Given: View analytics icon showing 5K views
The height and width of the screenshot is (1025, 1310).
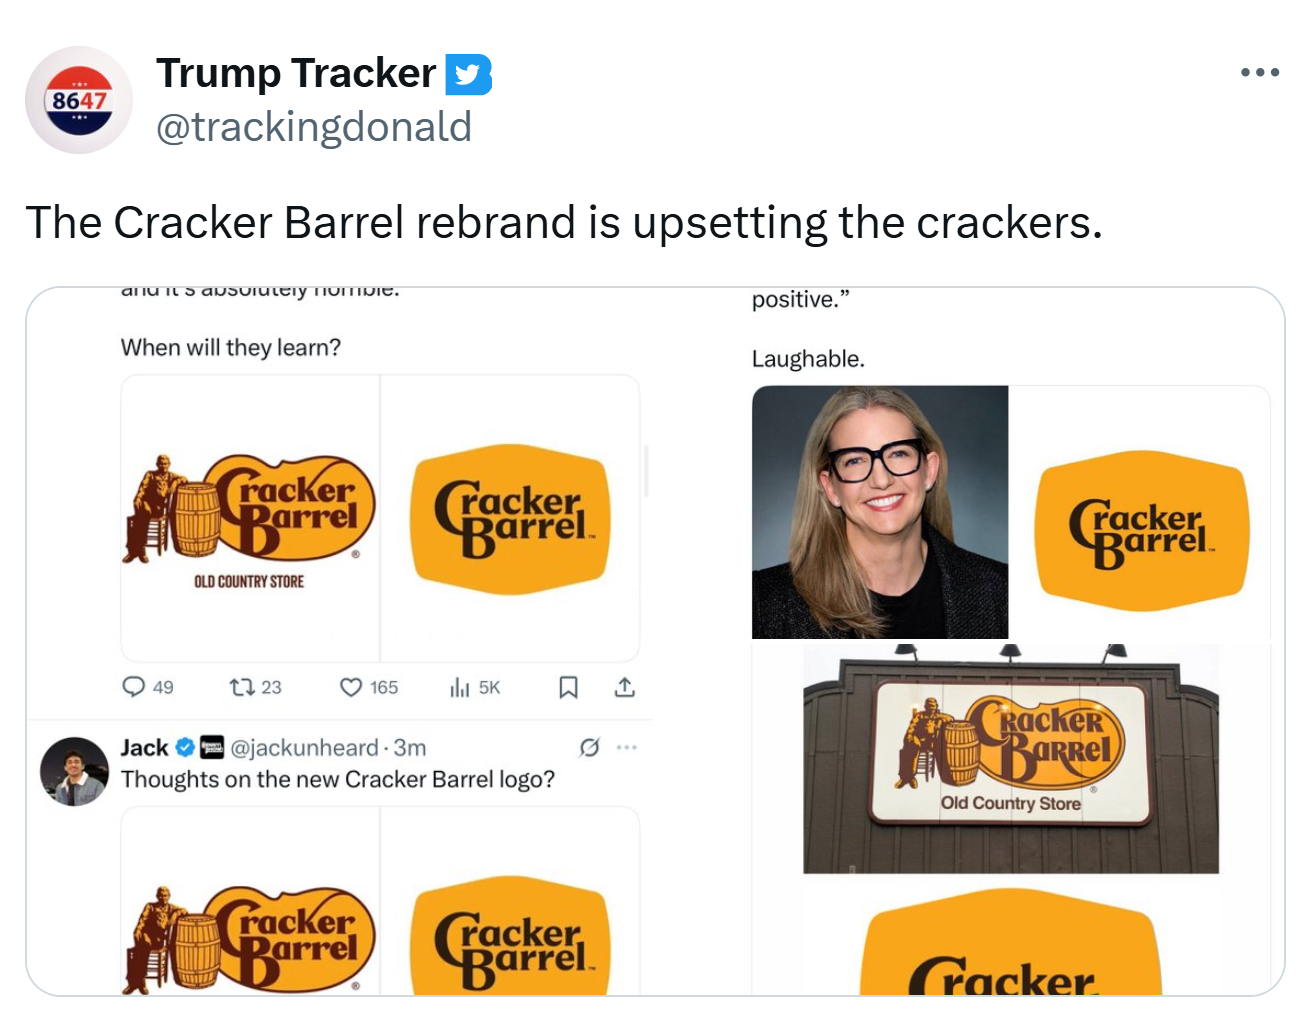Looking at the screenshot, I should click(460, 687).
